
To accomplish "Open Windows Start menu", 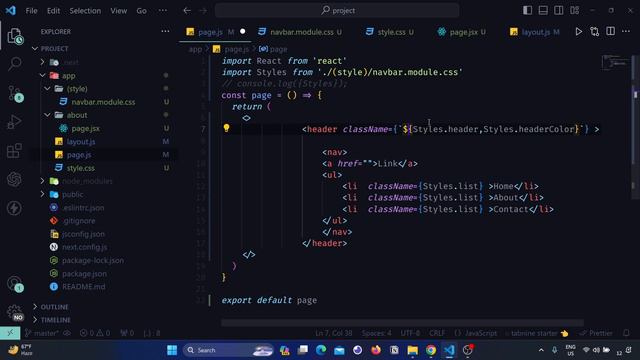I will [172, 350].
